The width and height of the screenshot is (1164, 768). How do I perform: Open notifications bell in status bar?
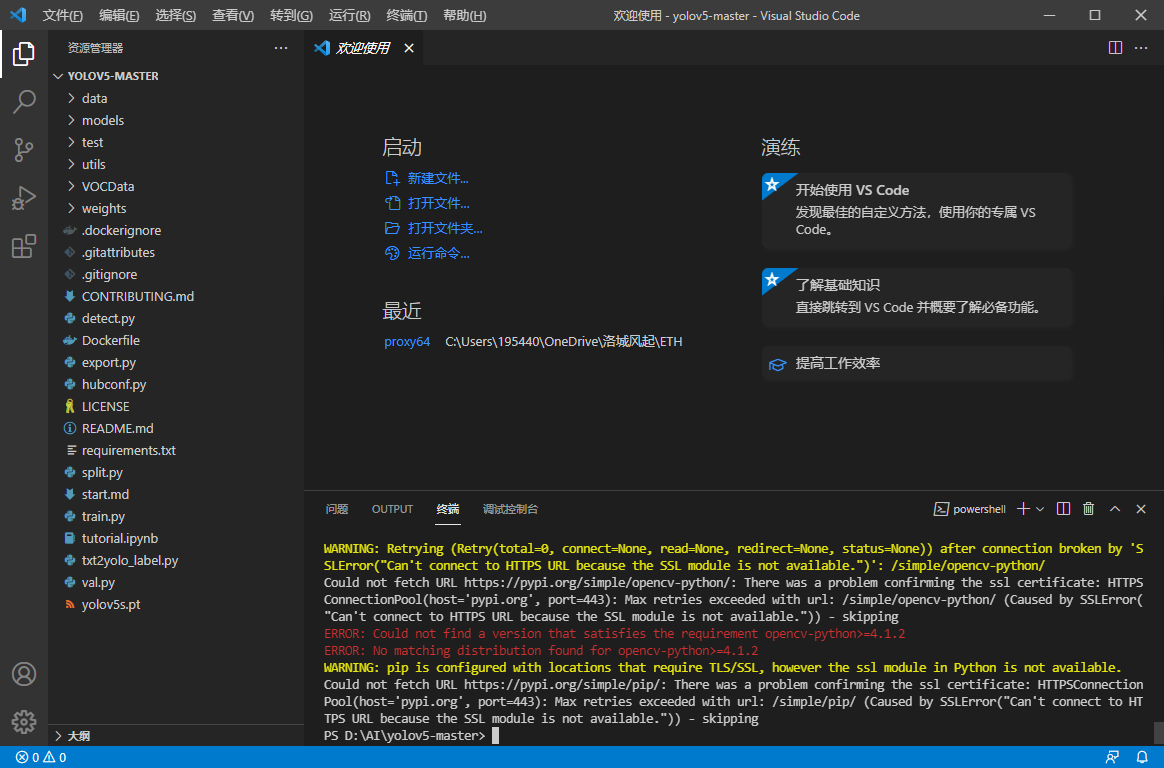(x=1142, y=758)
